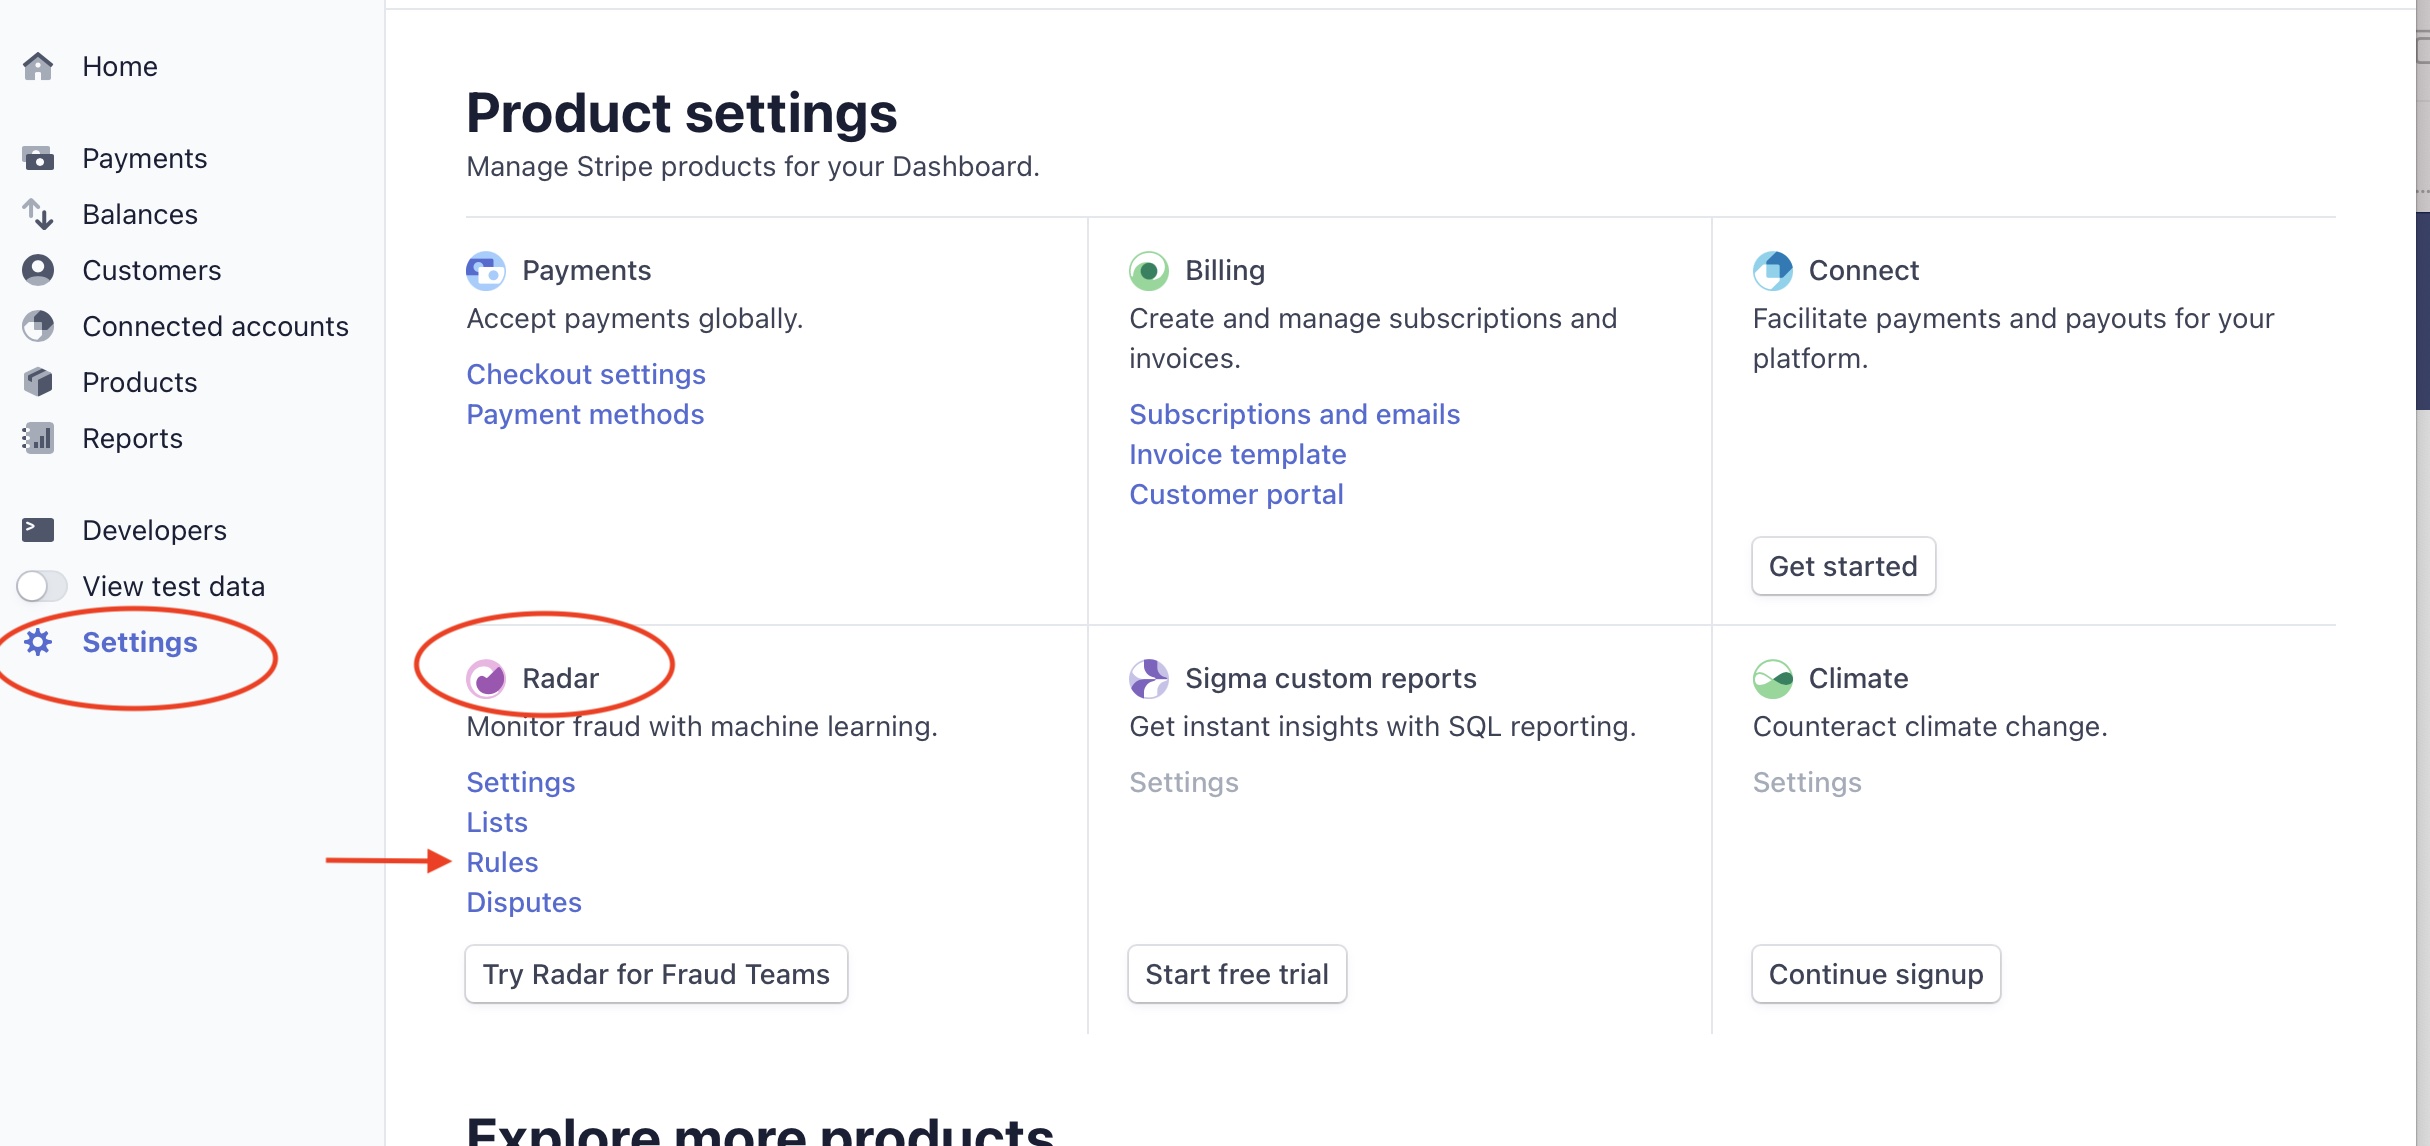Open Radar Settings link
Image resolution: width=2430 pixels, height=1146 pixels.
tap(520, 782)
